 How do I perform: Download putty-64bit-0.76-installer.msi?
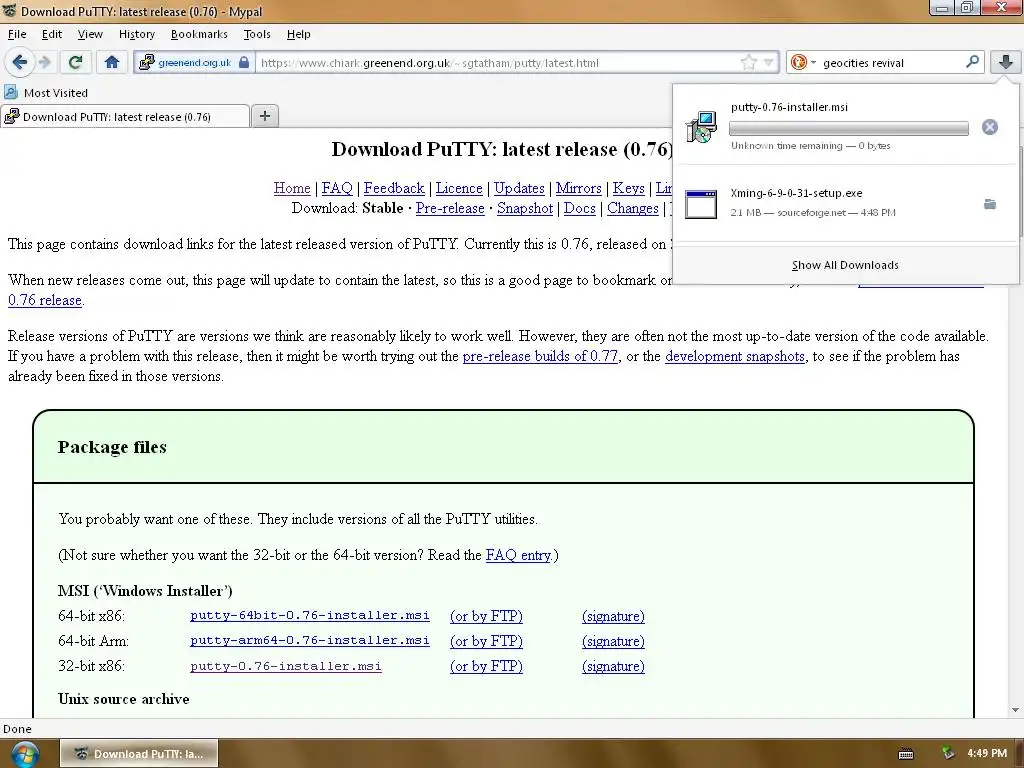(x=310, y=615)
